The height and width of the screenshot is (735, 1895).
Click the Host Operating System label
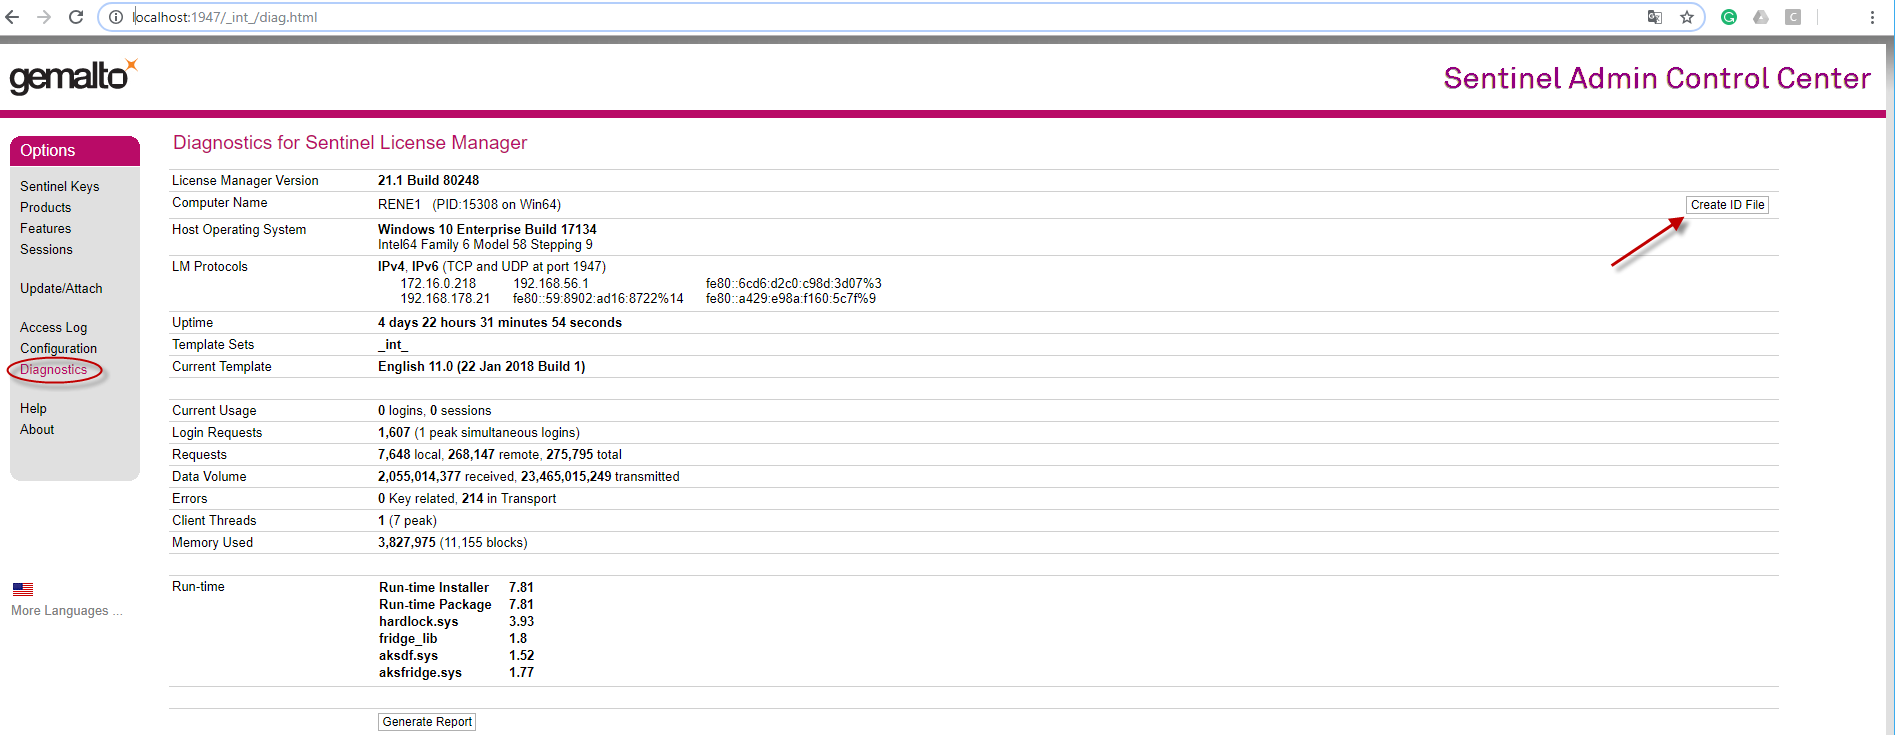239,229
